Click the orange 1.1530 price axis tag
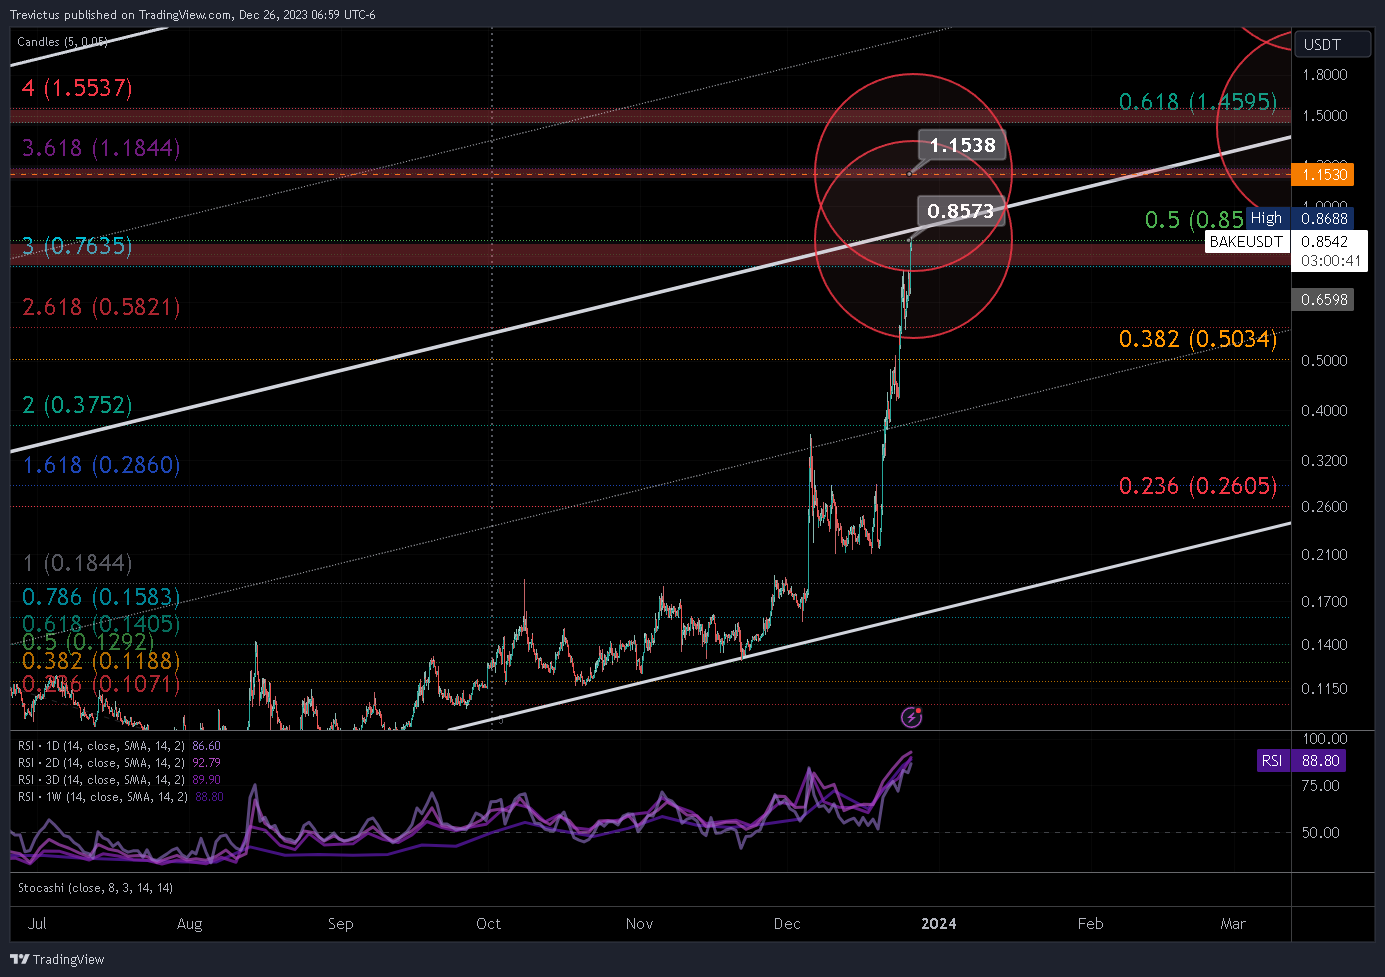 pos(1324,174)
